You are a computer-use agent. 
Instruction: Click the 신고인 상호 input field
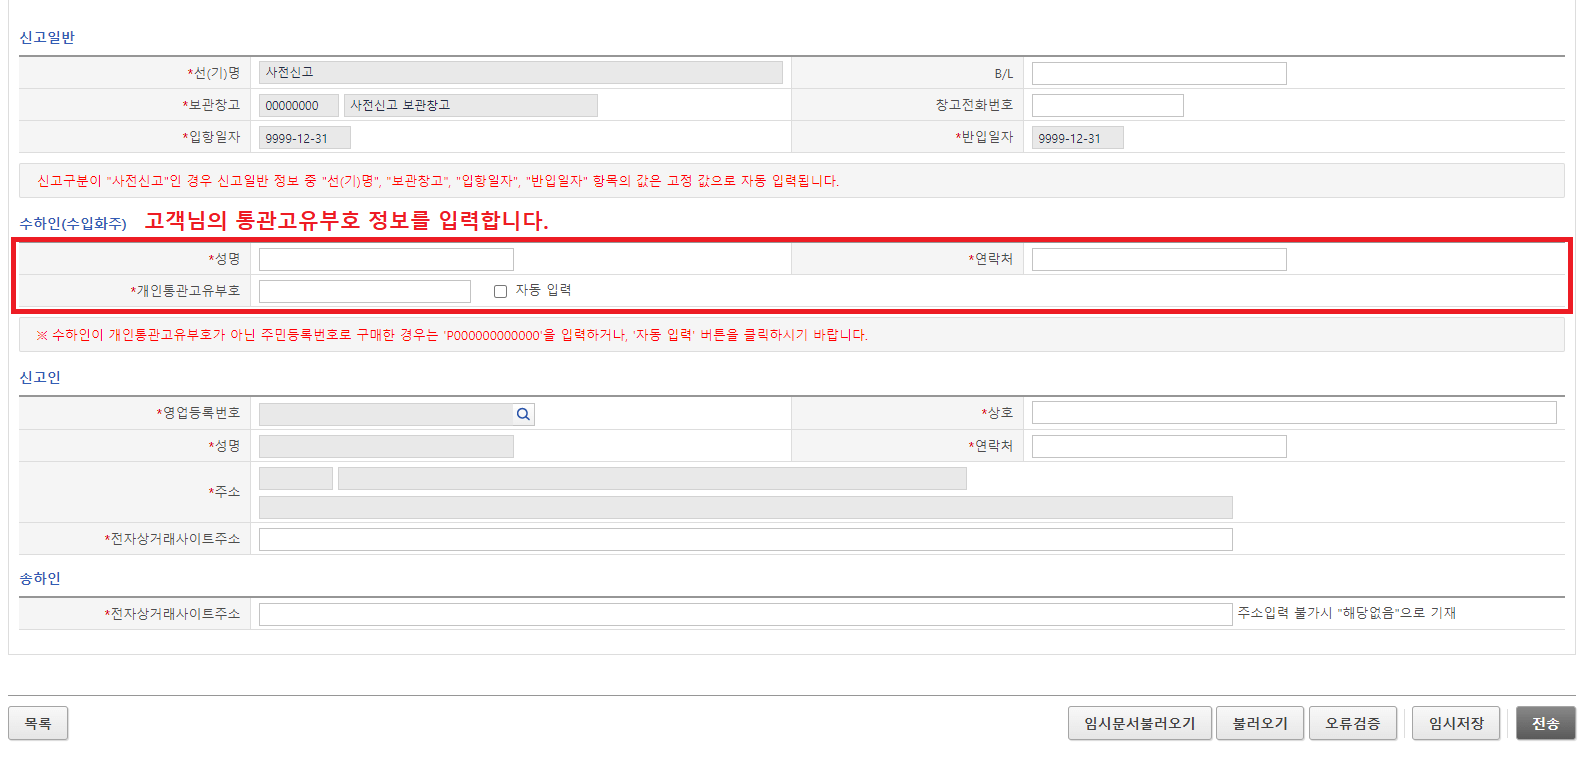coord(1294,412)
